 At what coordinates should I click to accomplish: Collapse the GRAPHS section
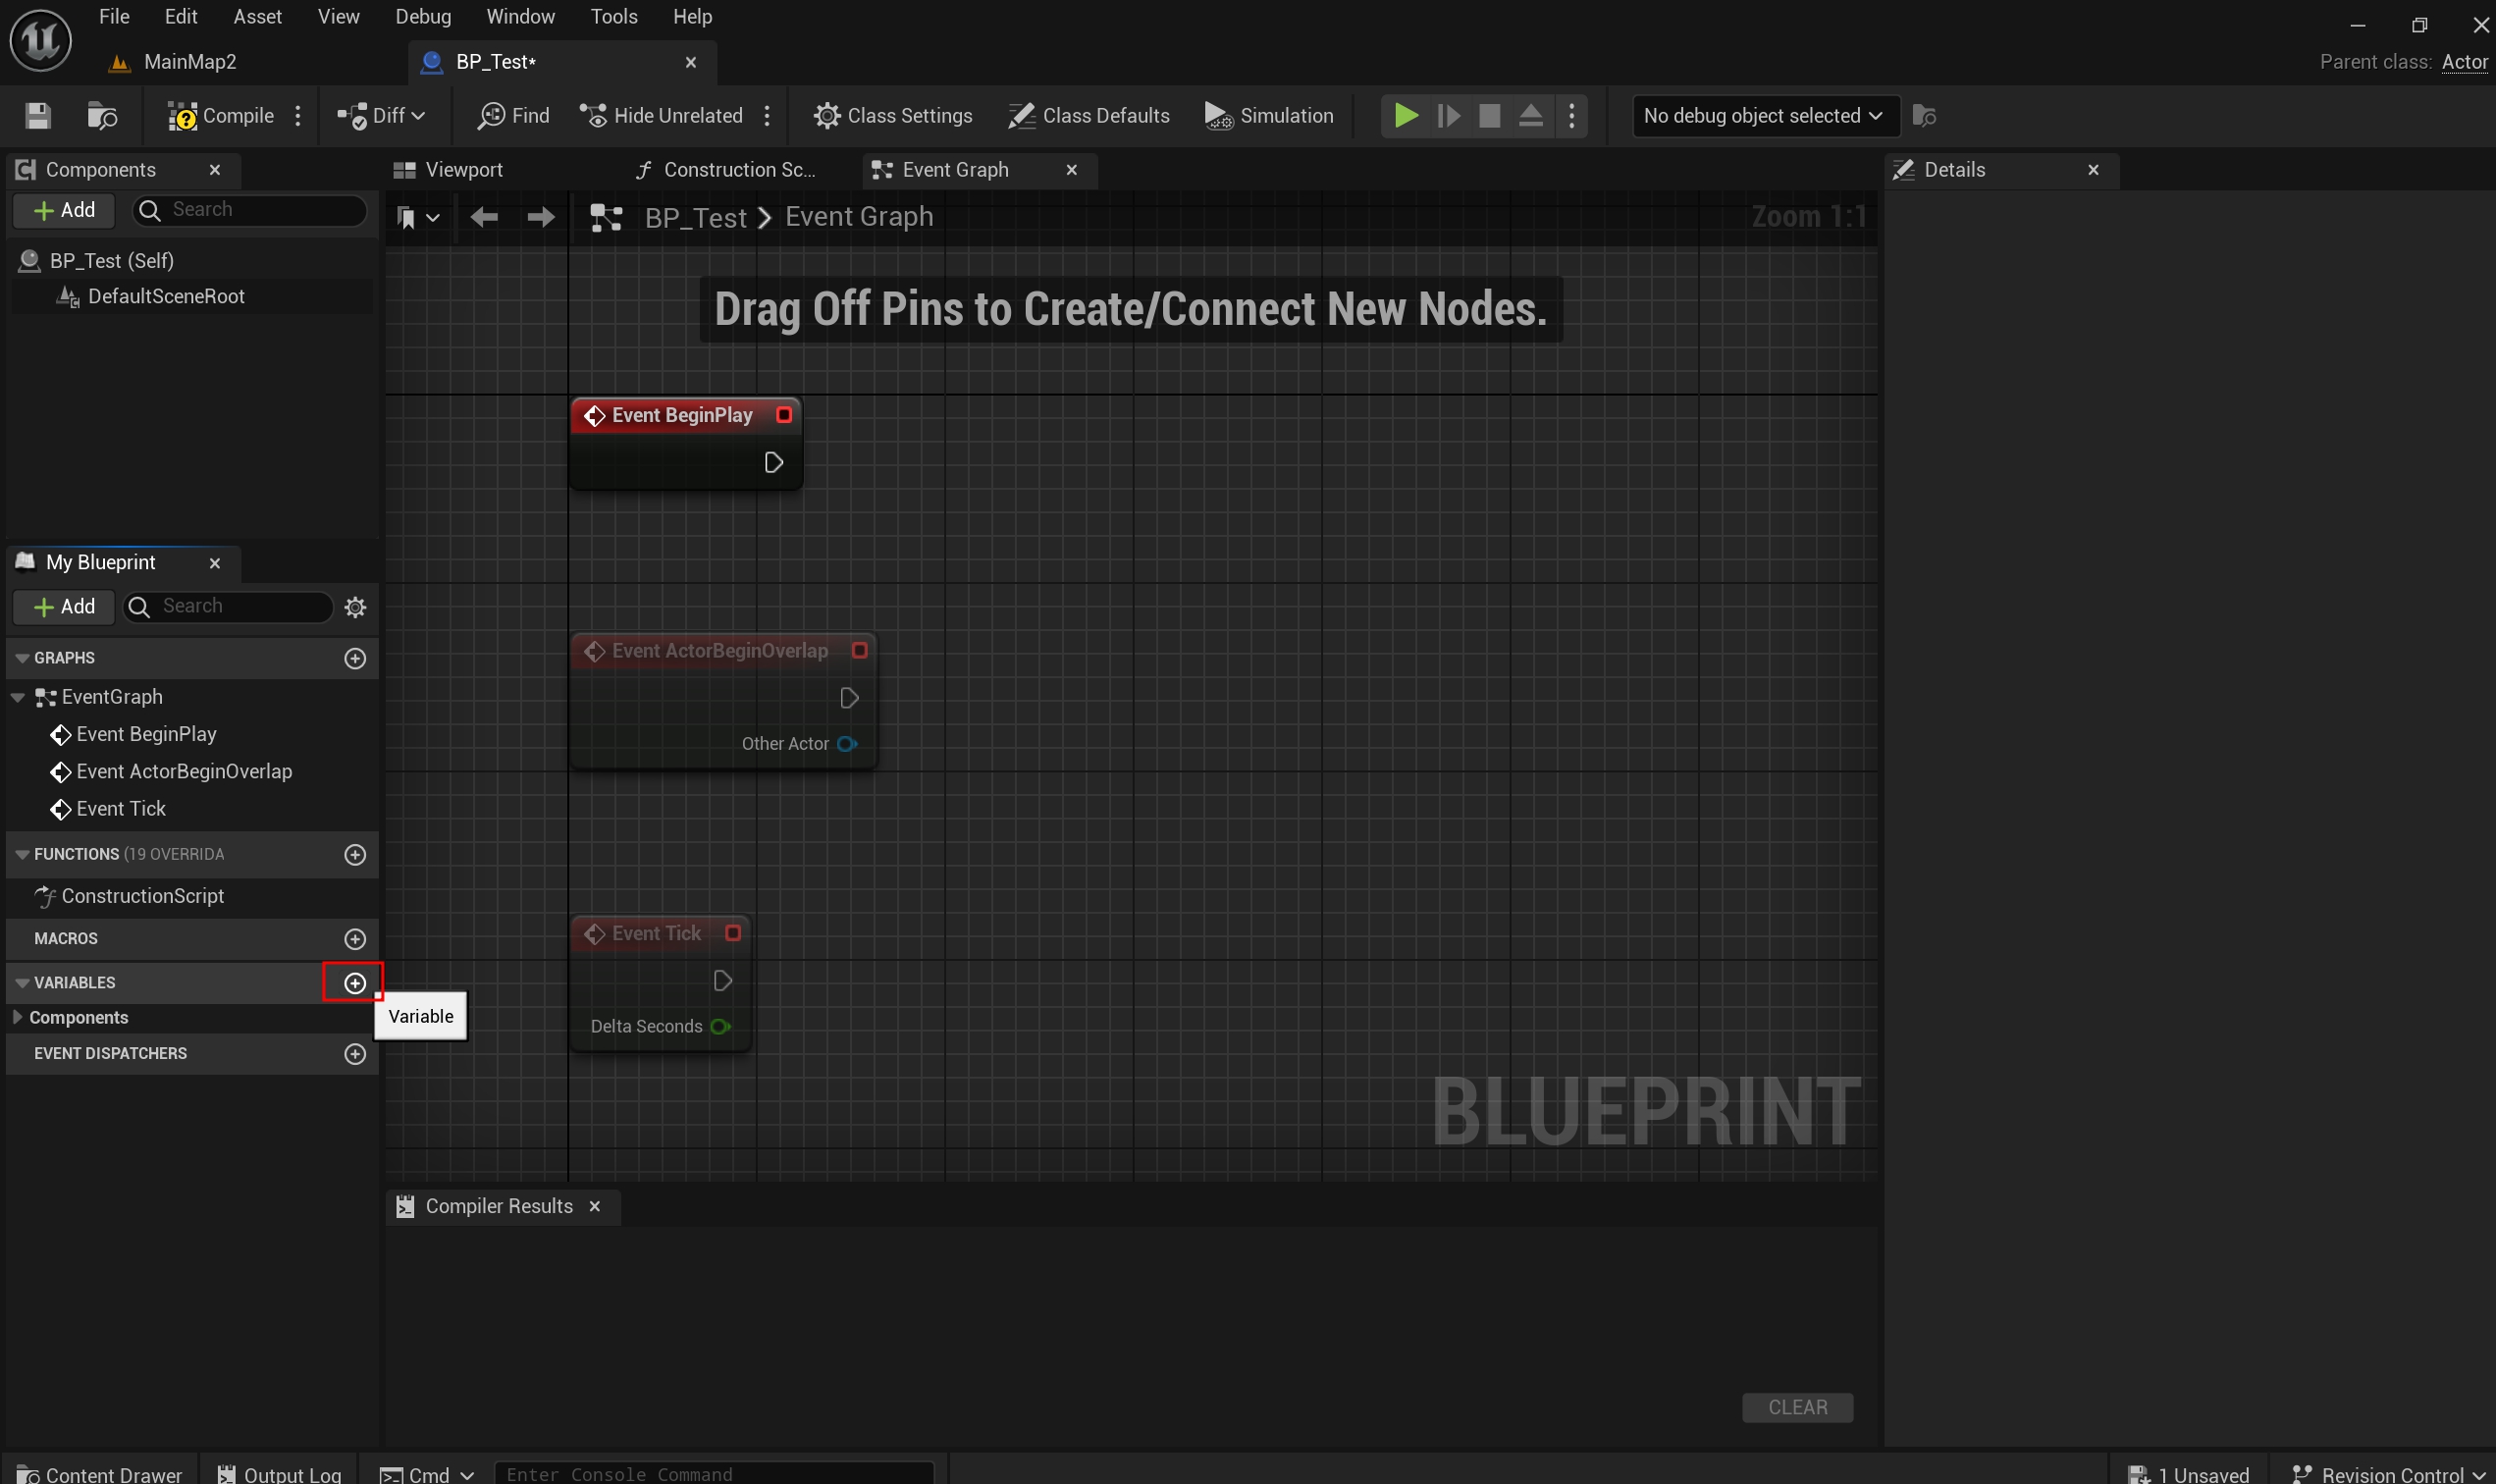(22, 658)
